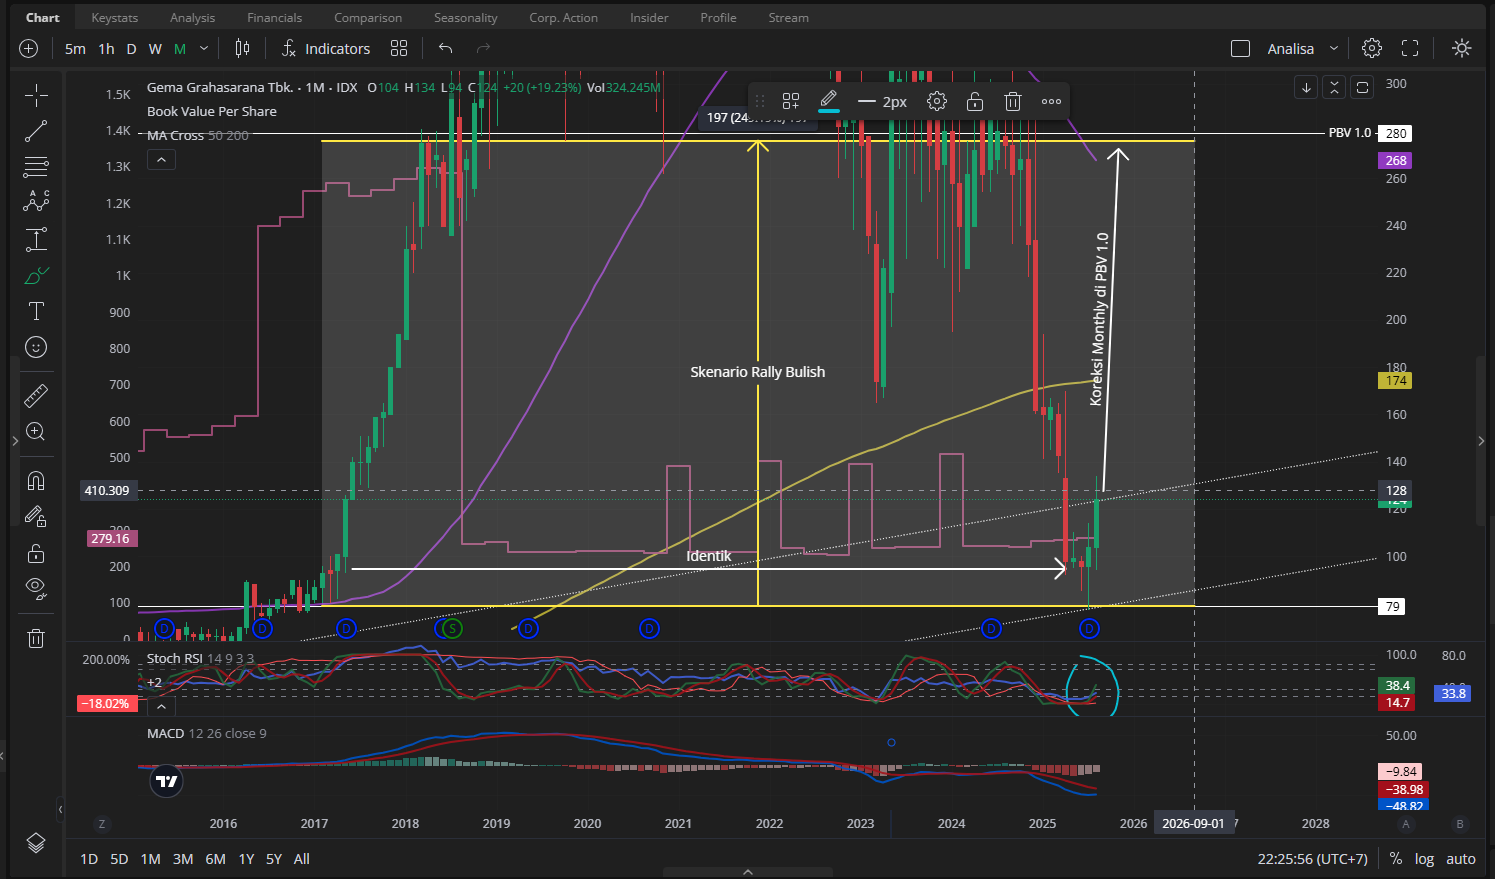Toggle the log scale
Image resolution: width=1495 pixels, height=879 pixels.
(x=1424, y=859)
